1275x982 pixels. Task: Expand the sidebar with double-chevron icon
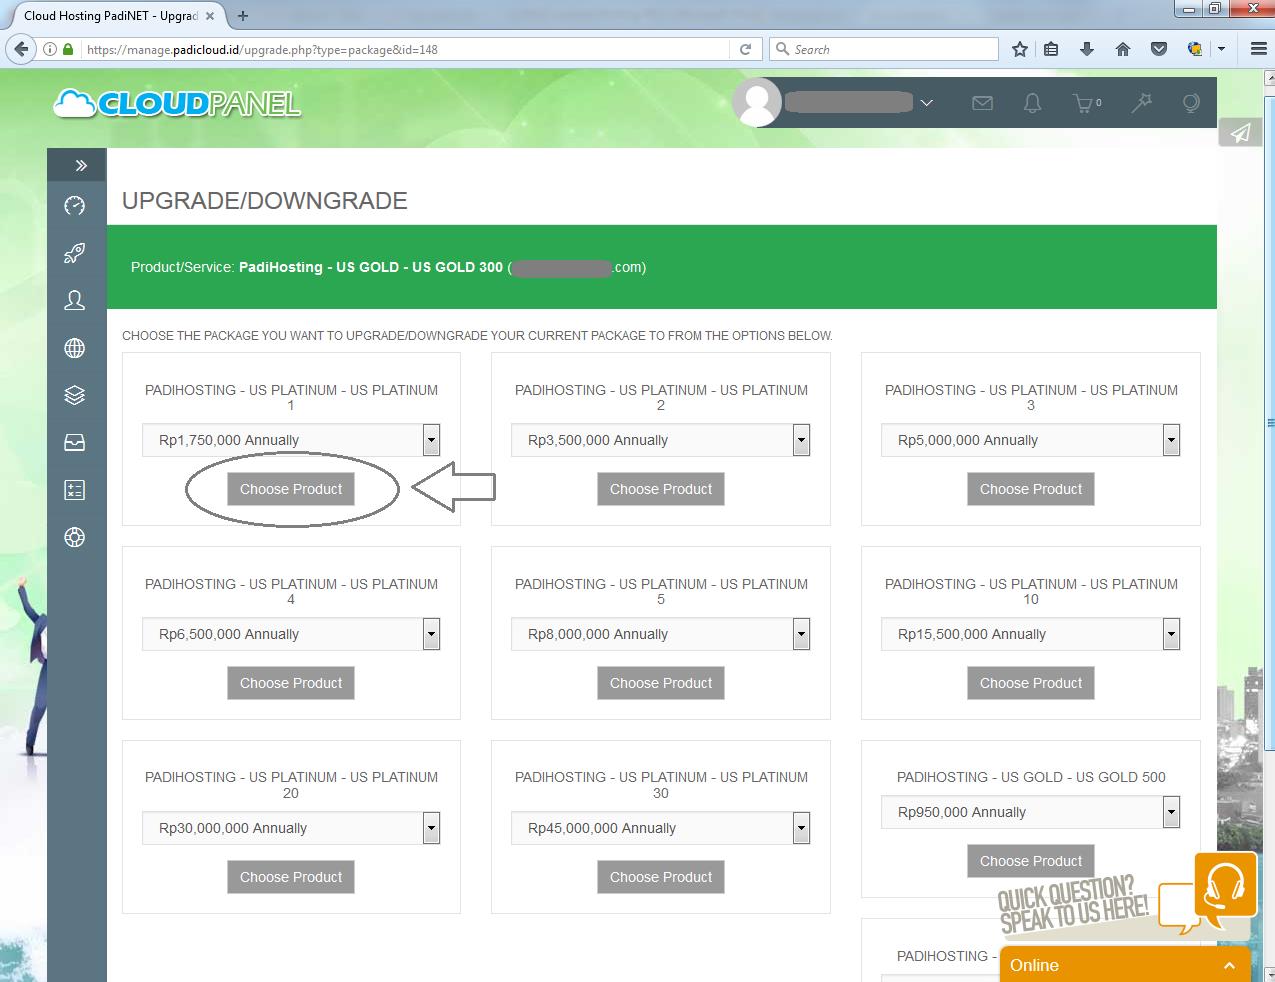pos(81,165)
